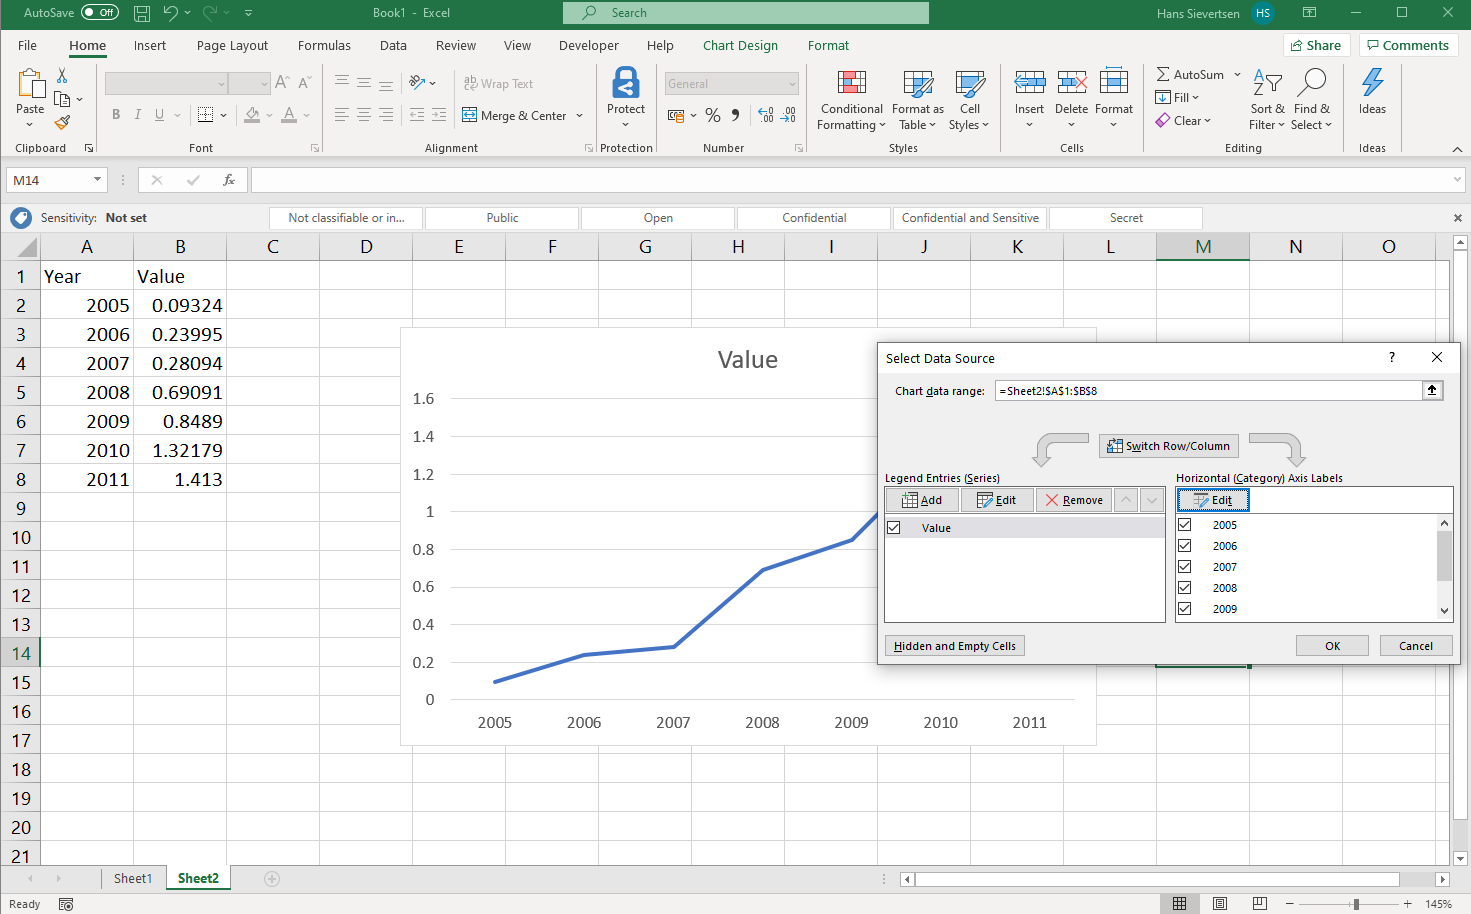This screenshot has width=1471, height=914.
Task: Click the Underline formatting icon
Action: tap(159, 115)
